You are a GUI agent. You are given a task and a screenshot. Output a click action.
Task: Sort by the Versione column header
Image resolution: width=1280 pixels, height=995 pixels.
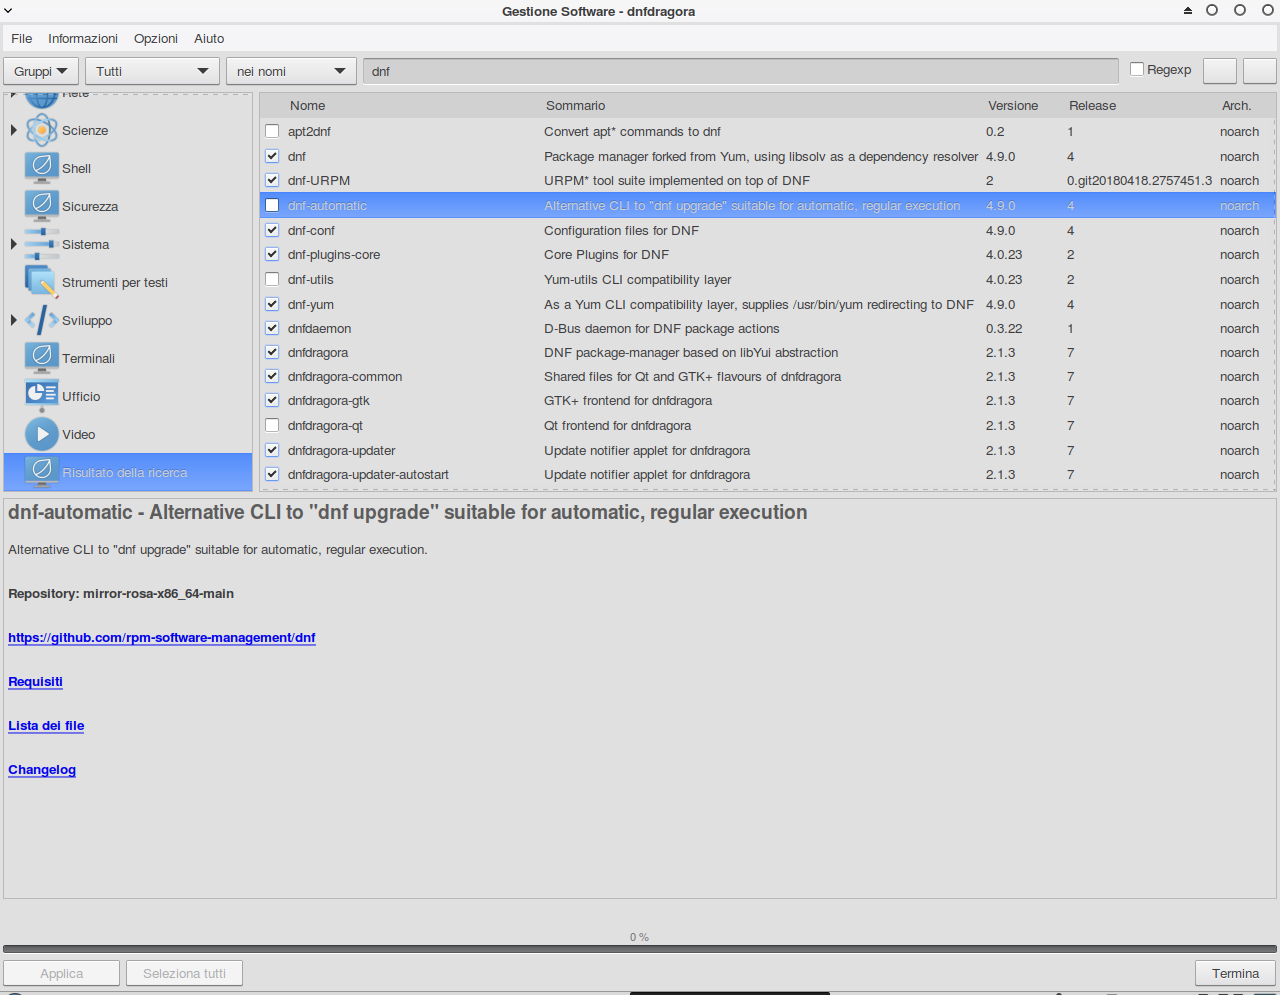pos(1013,105)
